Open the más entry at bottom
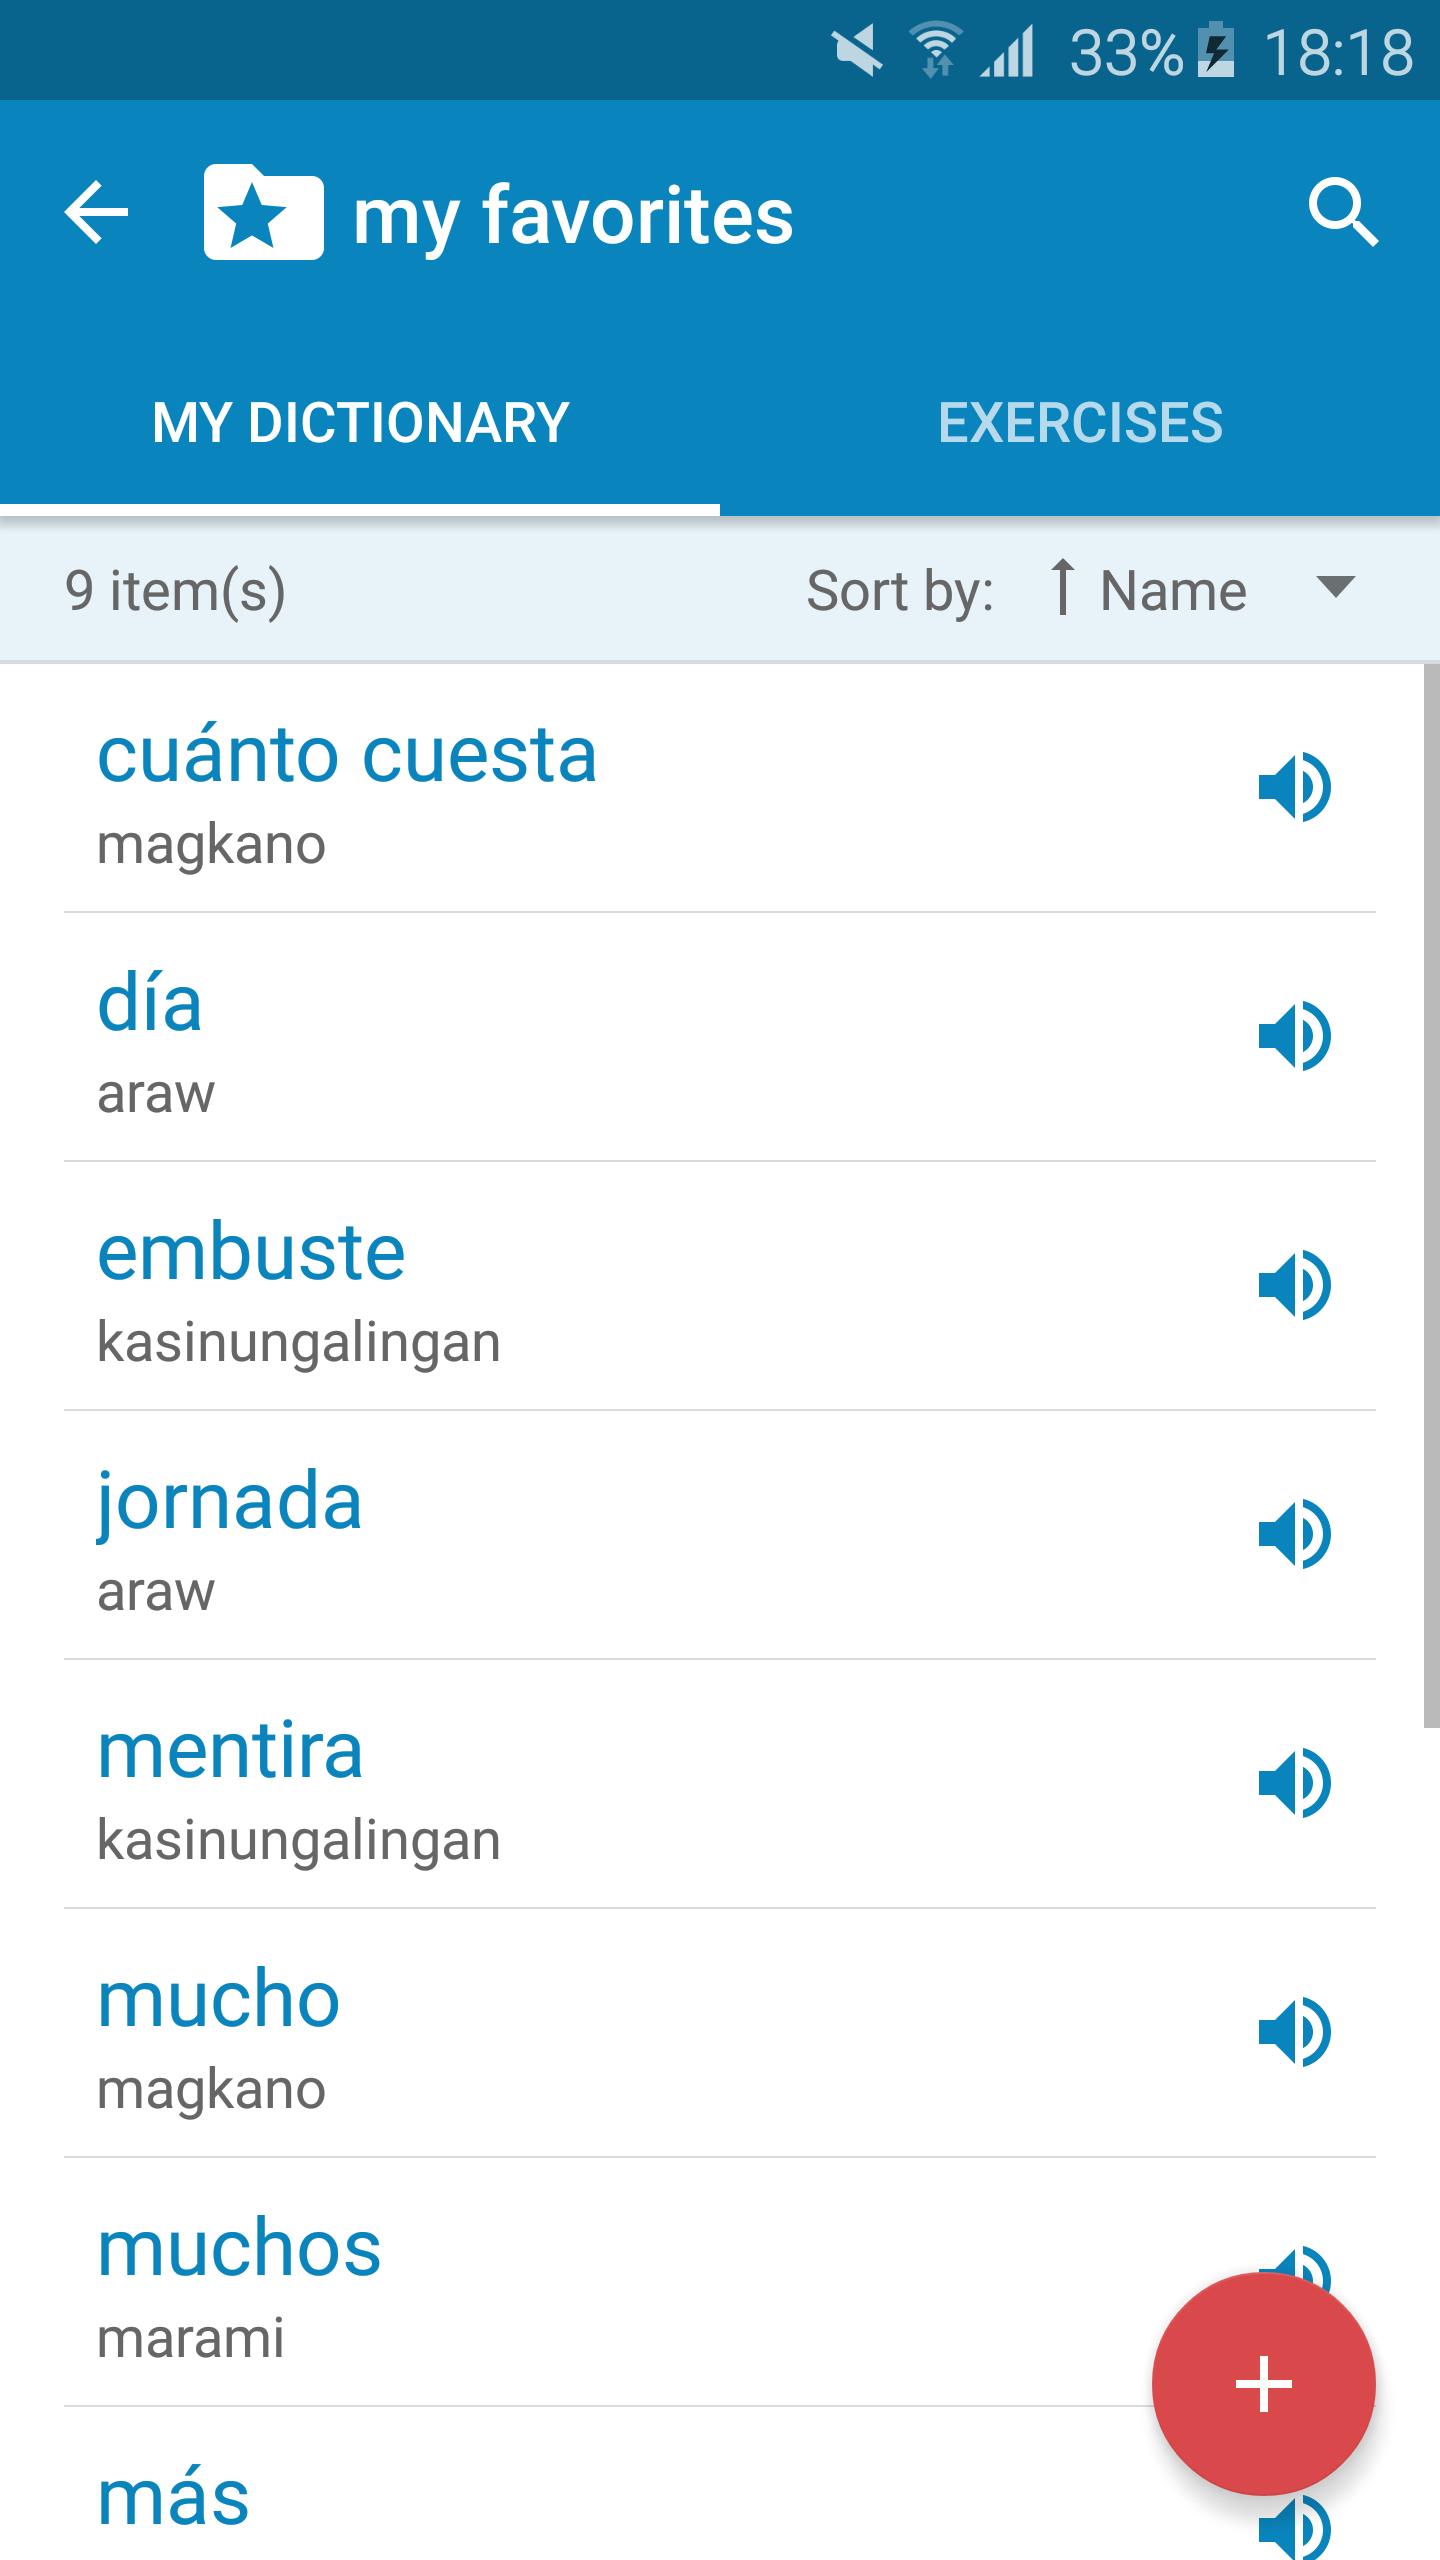The height and width of the screenshot is (2560, 1440). point(720,2484)
